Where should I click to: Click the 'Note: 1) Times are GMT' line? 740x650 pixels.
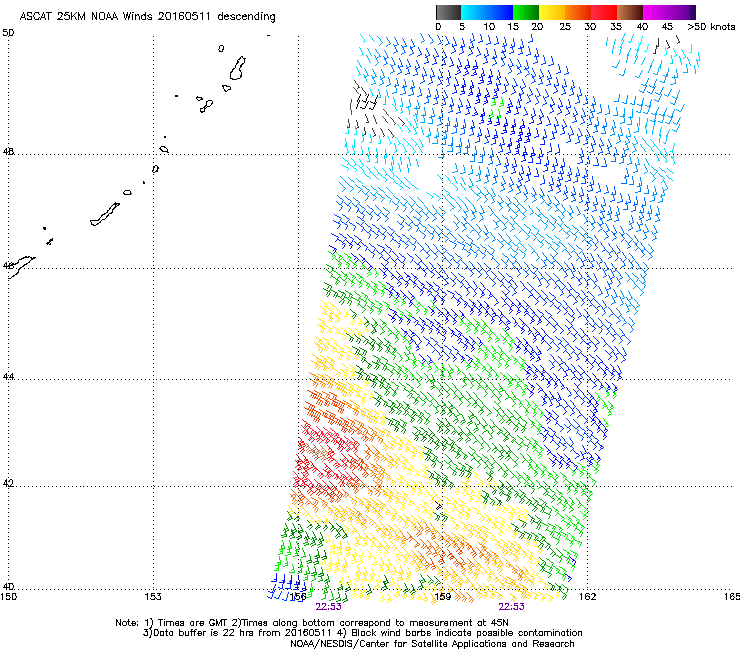point(311,623)
